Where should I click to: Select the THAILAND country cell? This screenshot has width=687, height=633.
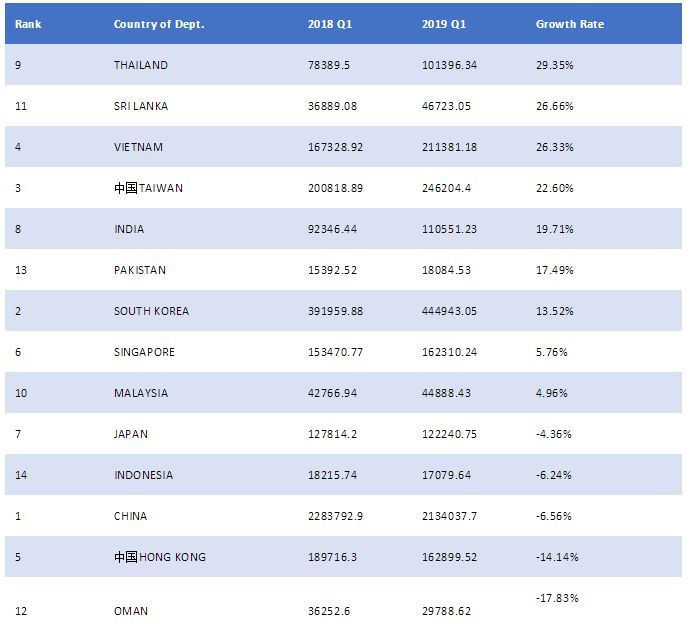141,65
